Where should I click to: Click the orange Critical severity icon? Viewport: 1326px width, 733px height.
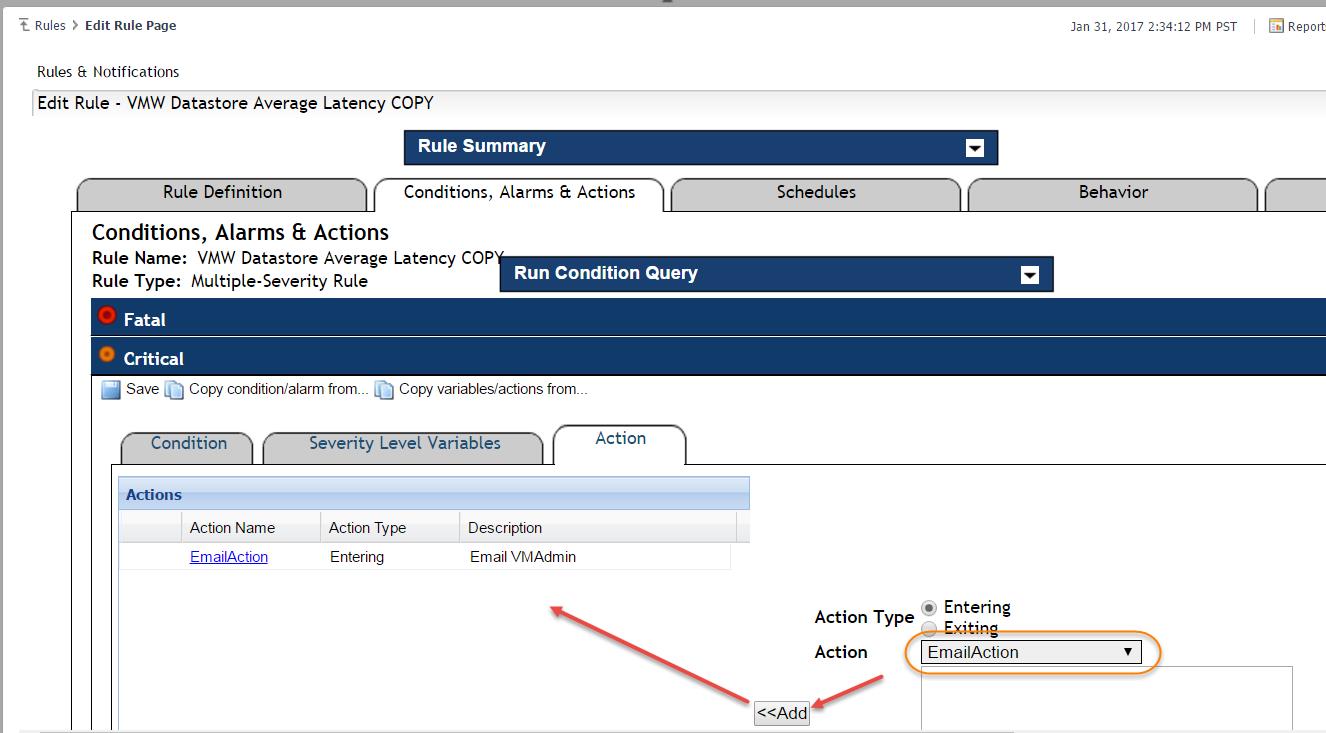[107, 355]
